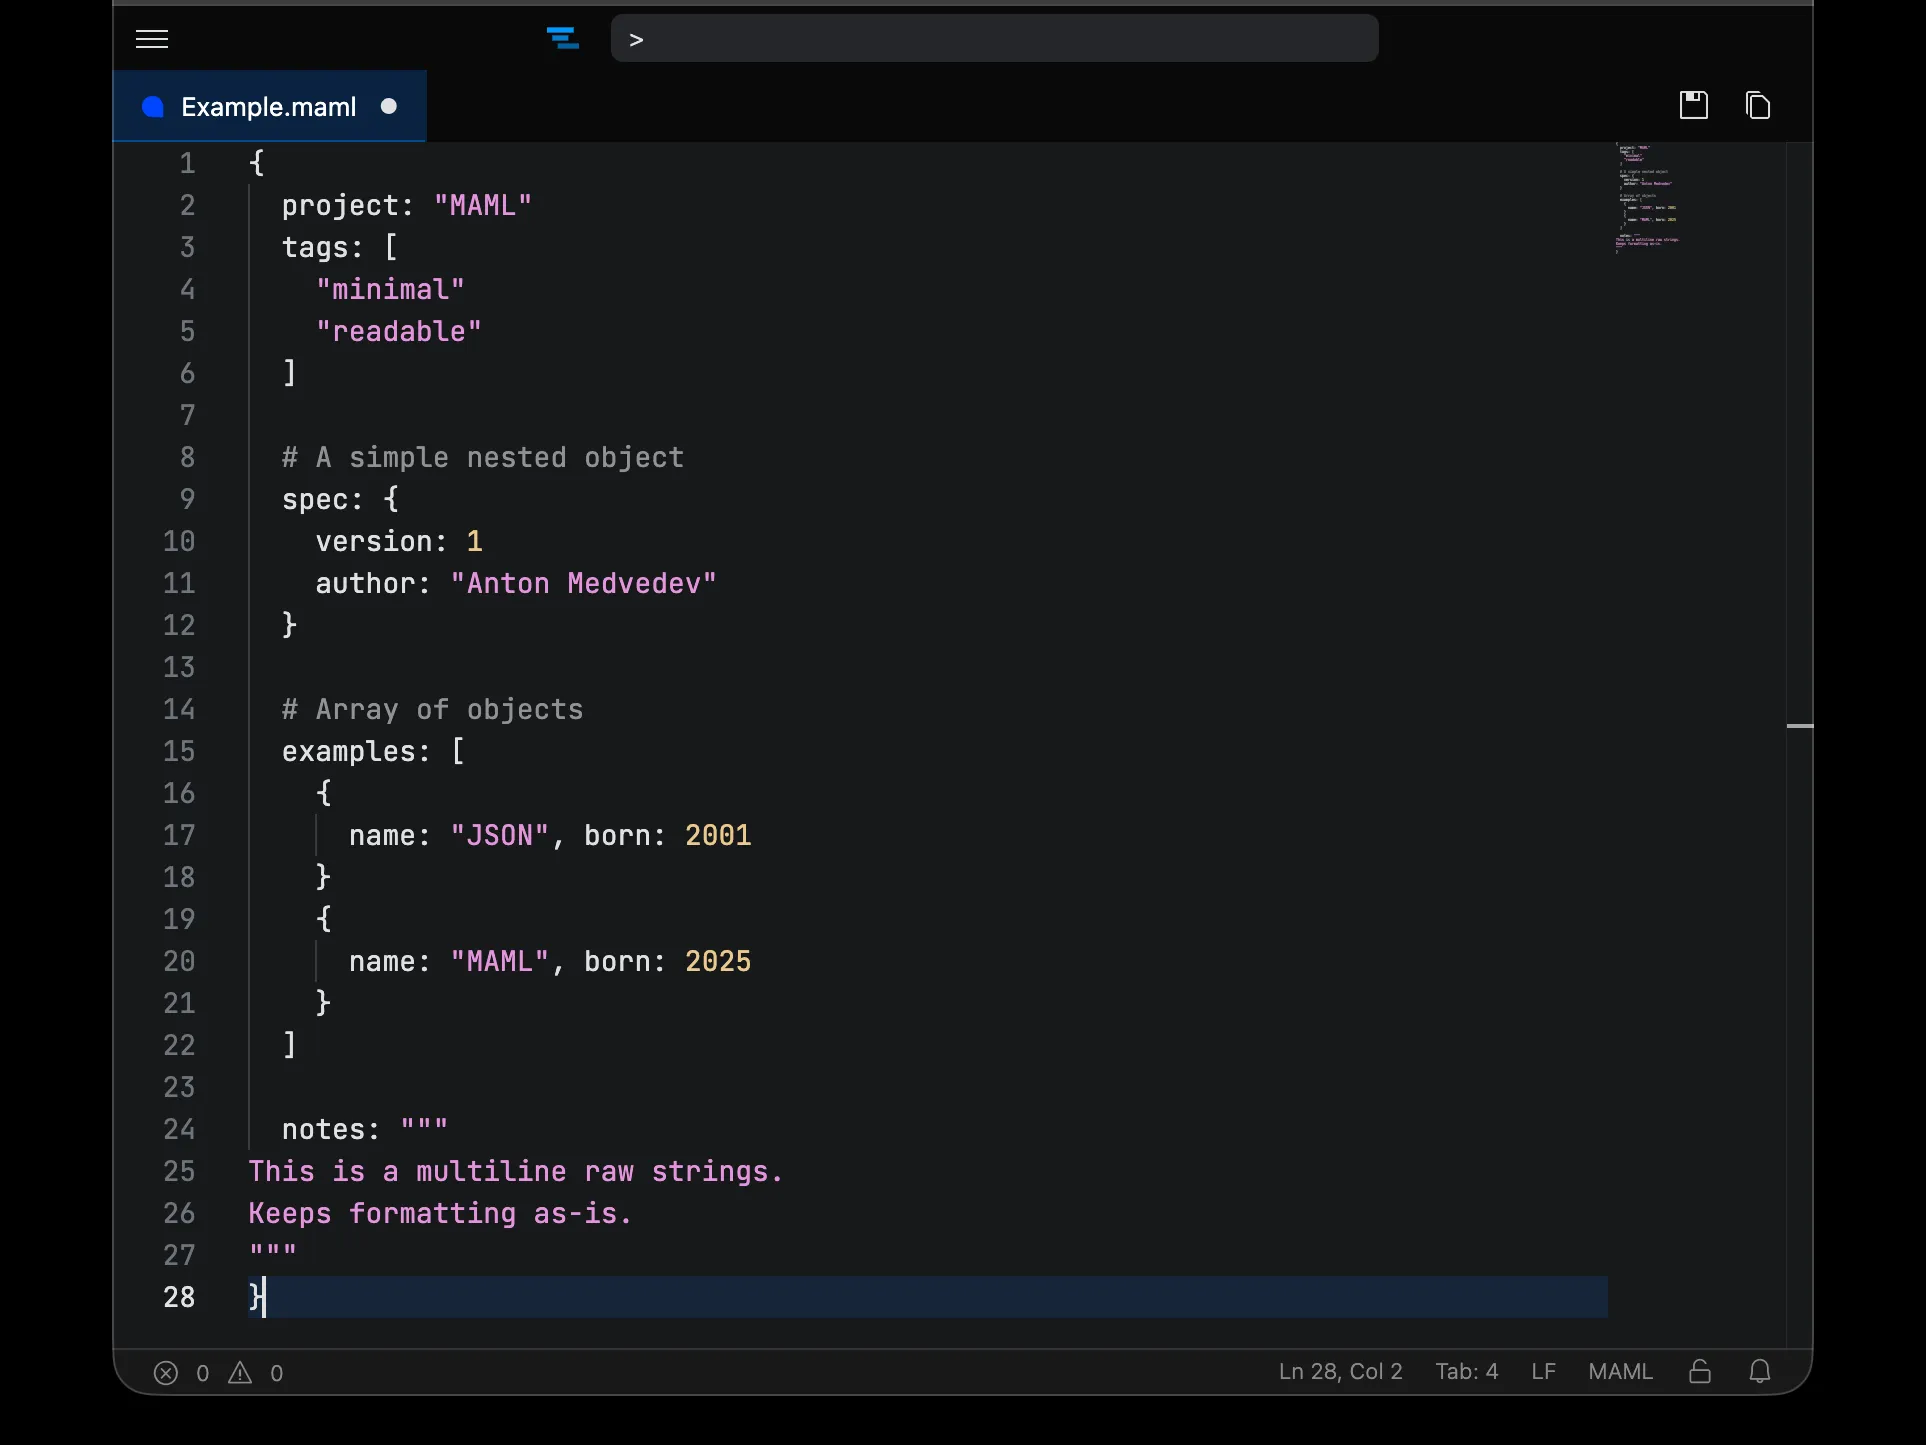Viewport: 1926px width, 1445px height.
Task: Click the unsaved-changes dot on the Example.maml tab
Action: [x=389, y=106]
